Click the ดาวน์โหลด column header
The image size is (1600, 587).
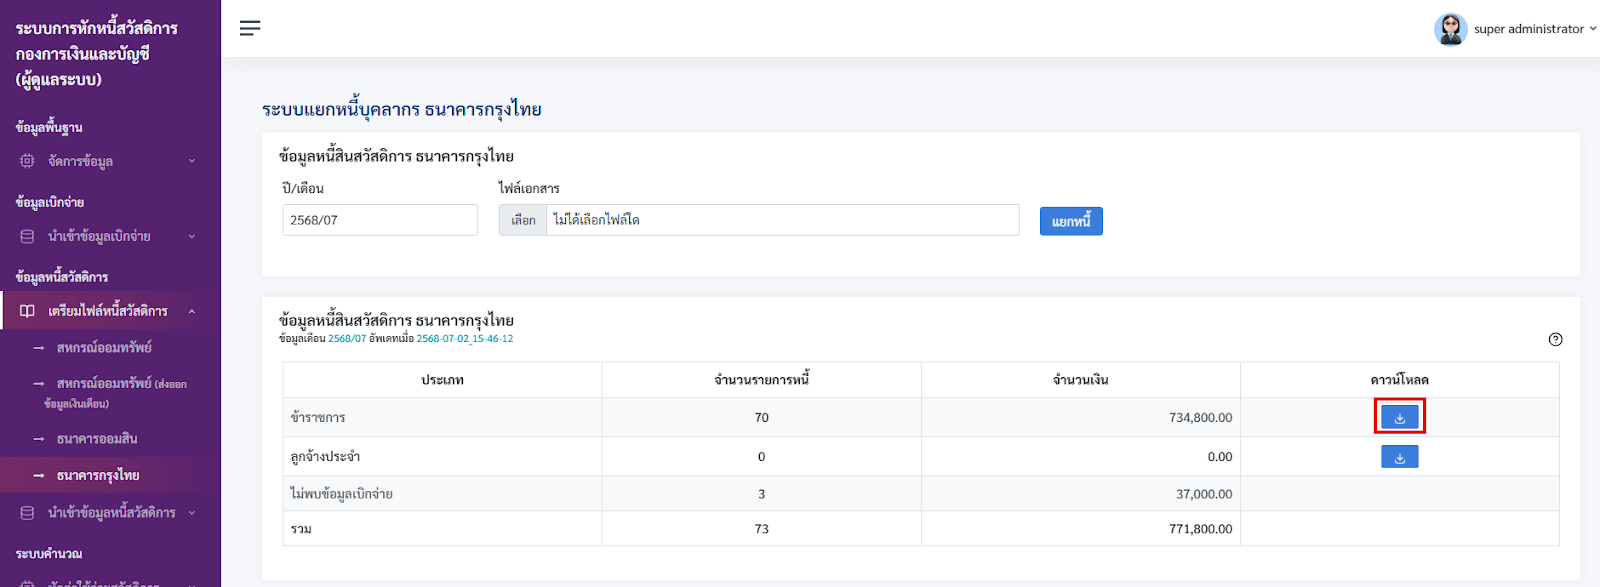point(1400,380)
